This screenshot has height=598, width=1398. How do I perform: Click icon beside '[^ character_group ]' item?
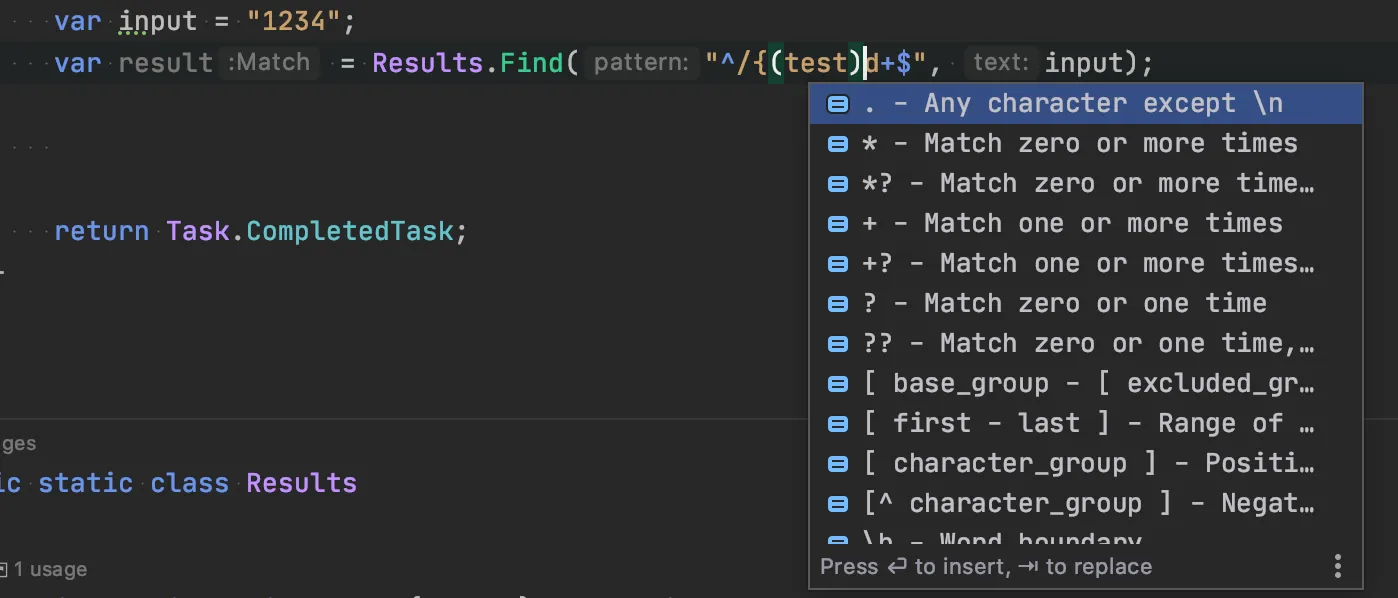click(x=838, y=504)
